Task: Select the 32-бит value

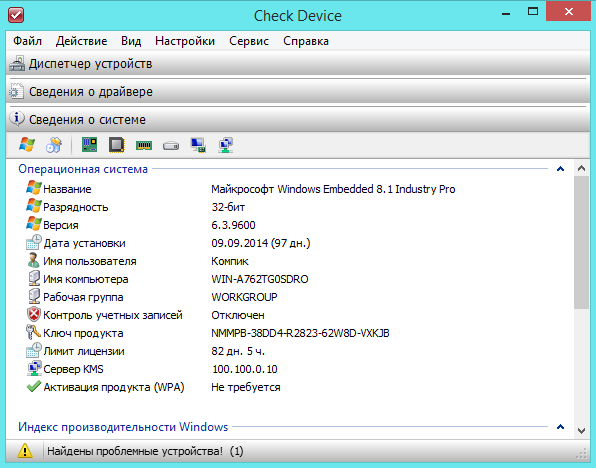Action: [228, 207]
